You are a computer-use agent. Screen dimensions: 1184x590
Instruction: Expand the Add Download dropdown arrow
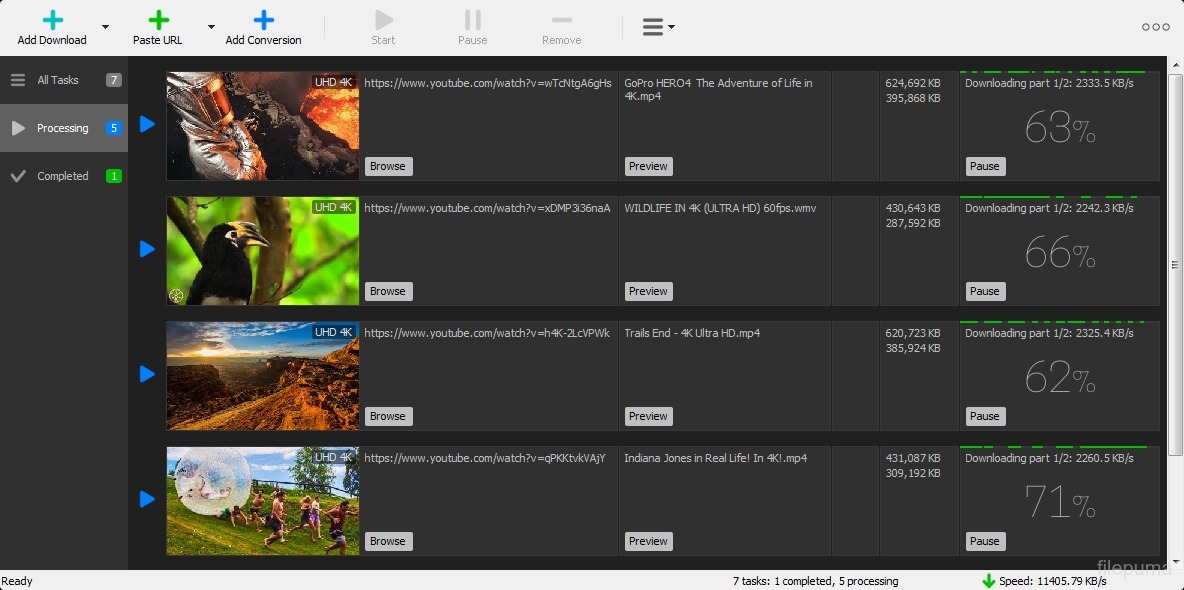(106, 27)
